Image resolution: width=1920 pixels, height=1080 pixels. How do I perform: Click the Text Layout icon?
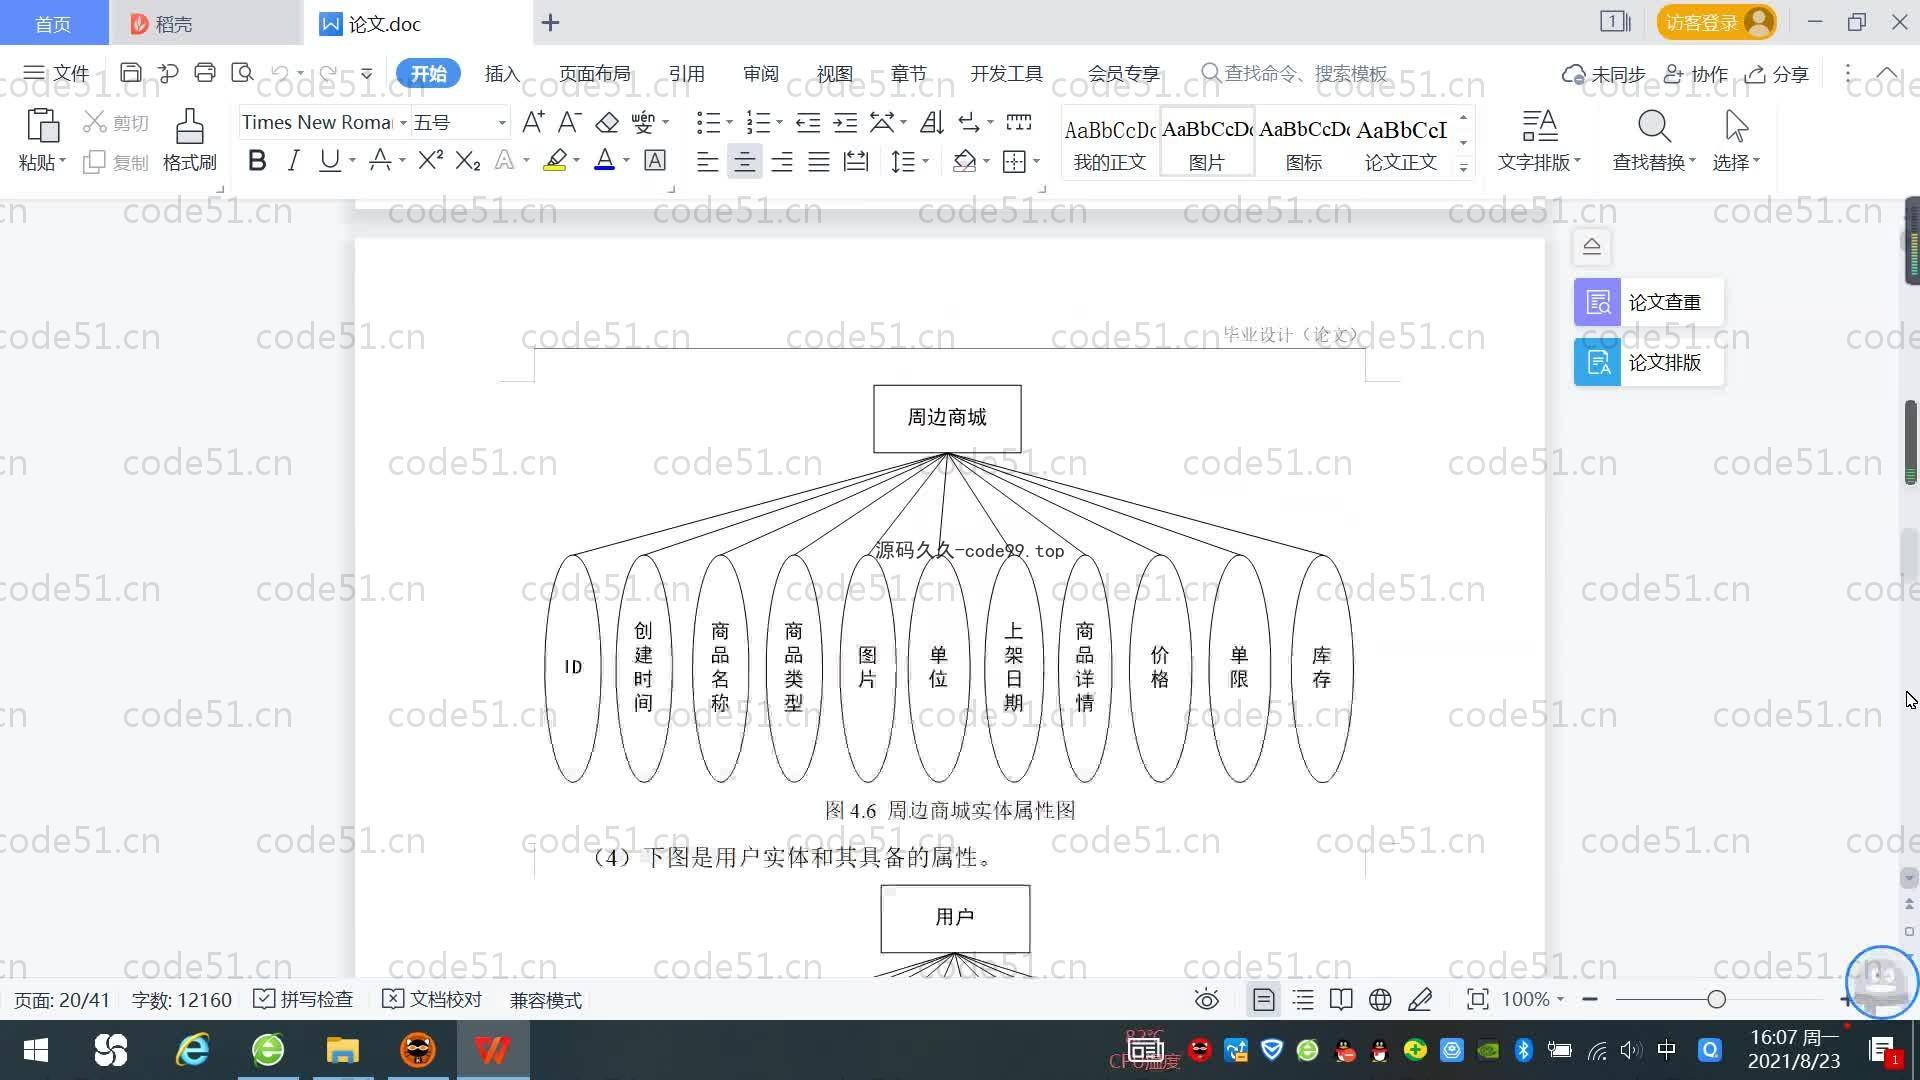click(1540, 127)
